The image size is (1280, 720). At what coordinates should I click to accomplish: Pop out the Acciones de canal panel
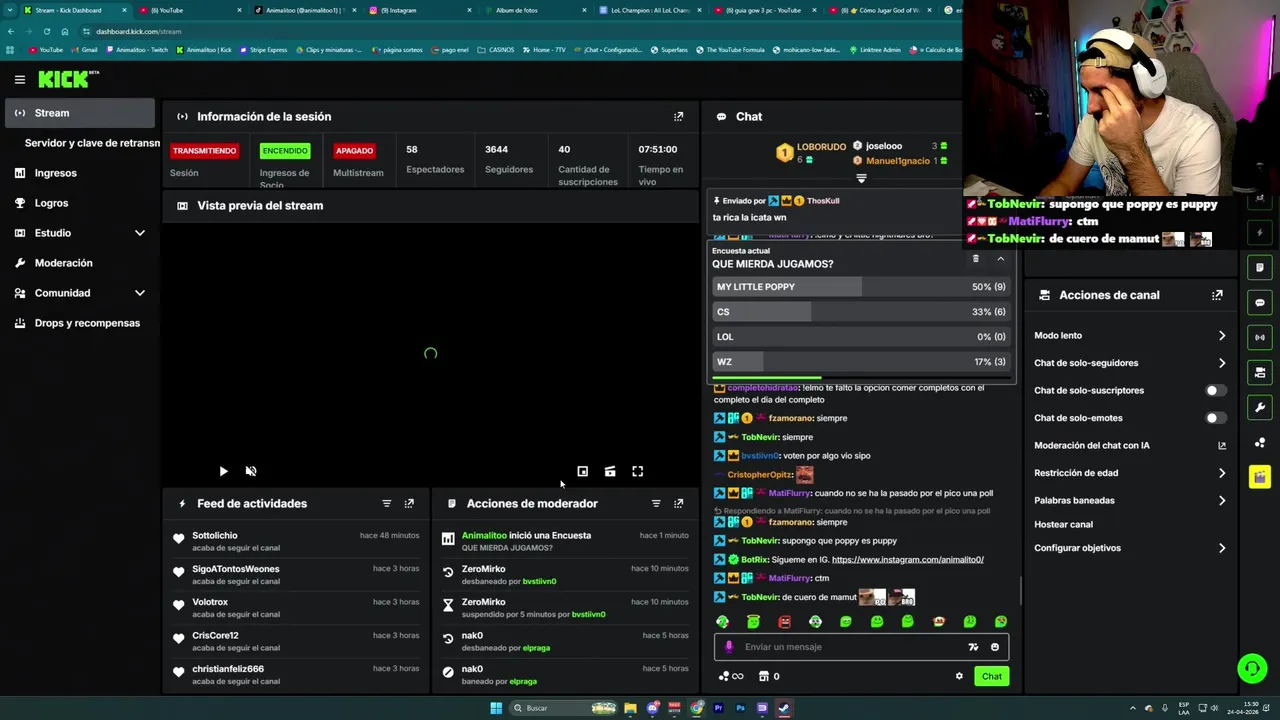(x=1217, y=295)
